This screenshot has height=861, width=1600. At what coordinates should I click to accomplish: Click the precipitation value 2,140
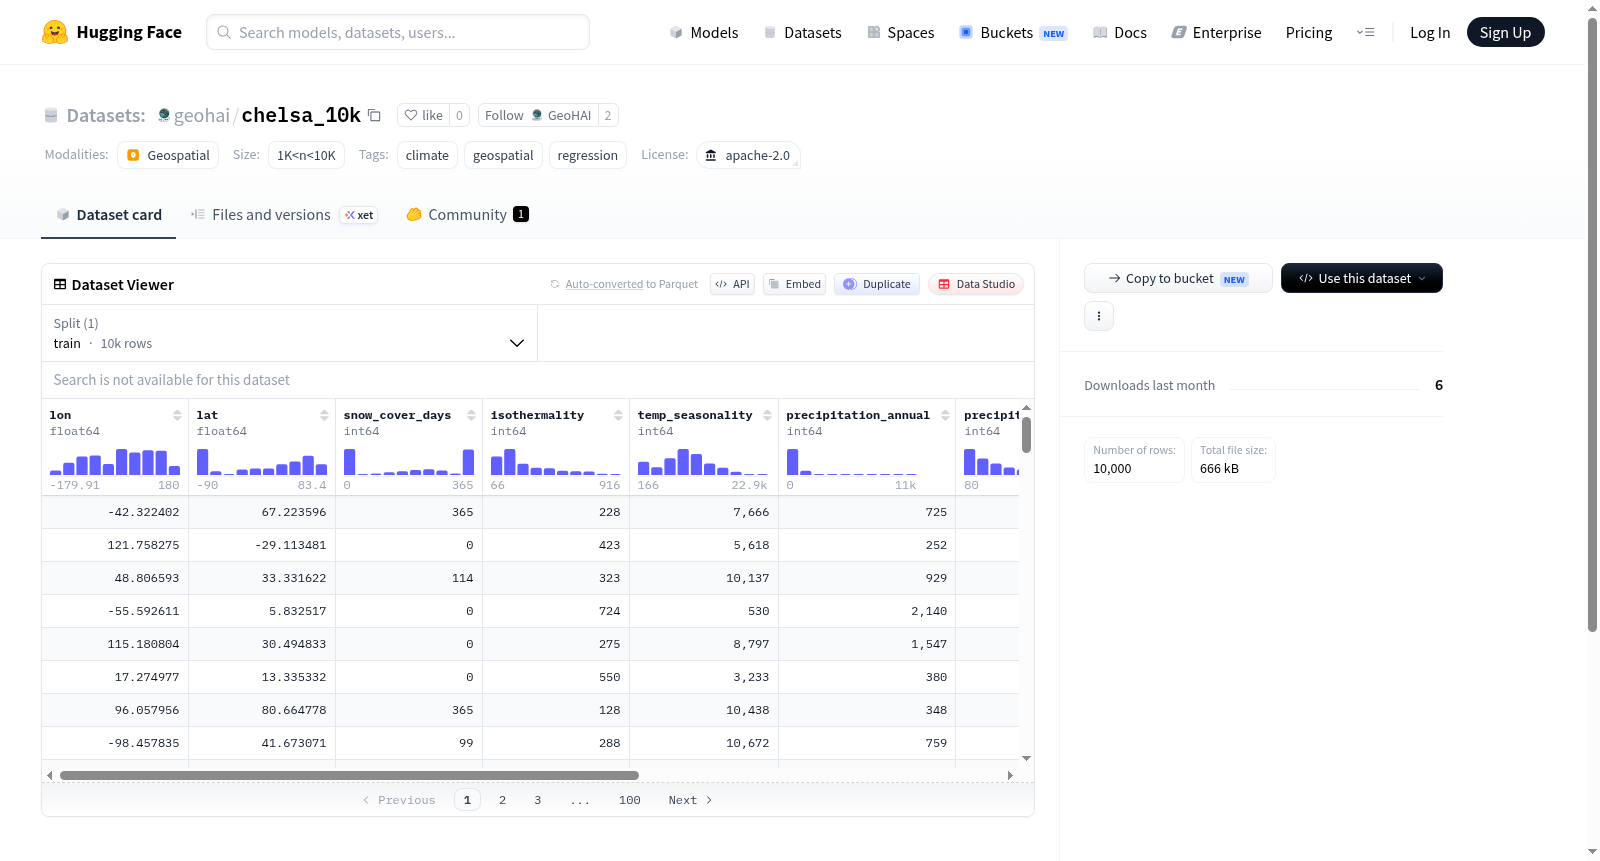pos(929,611)
